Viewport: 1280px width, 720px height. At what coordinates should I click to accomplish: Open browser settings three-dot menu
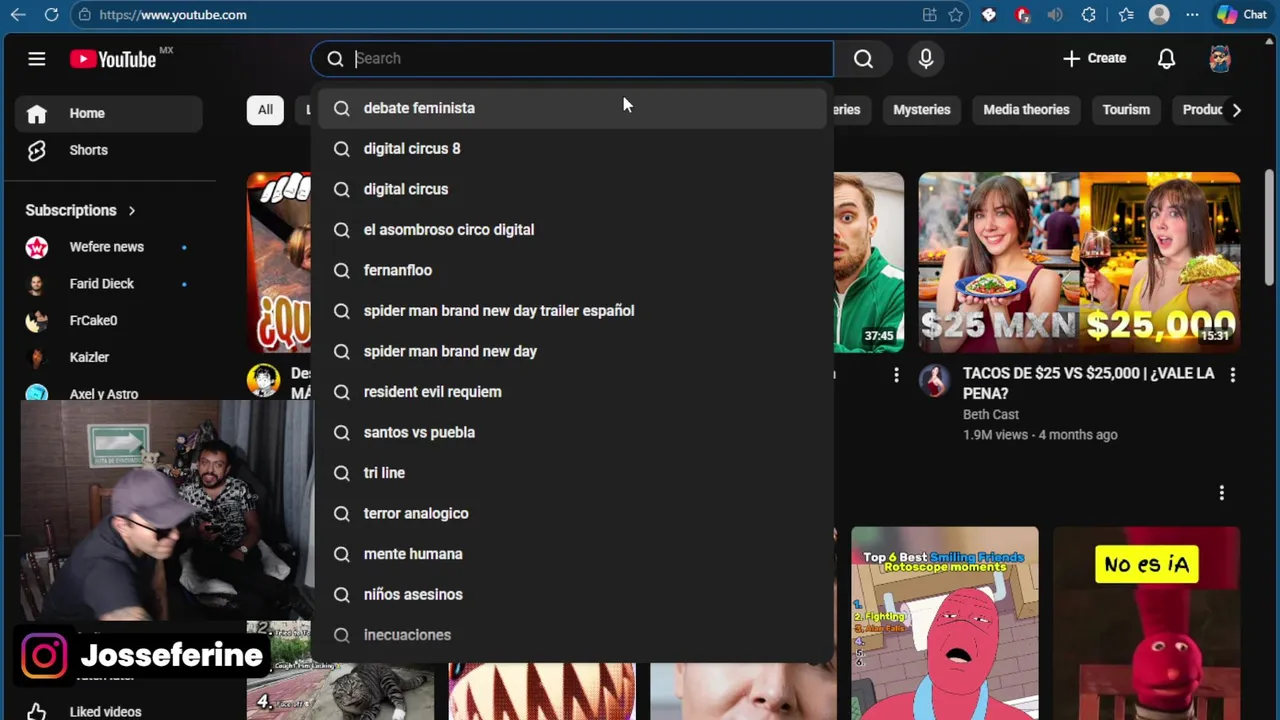point(1192,15)
